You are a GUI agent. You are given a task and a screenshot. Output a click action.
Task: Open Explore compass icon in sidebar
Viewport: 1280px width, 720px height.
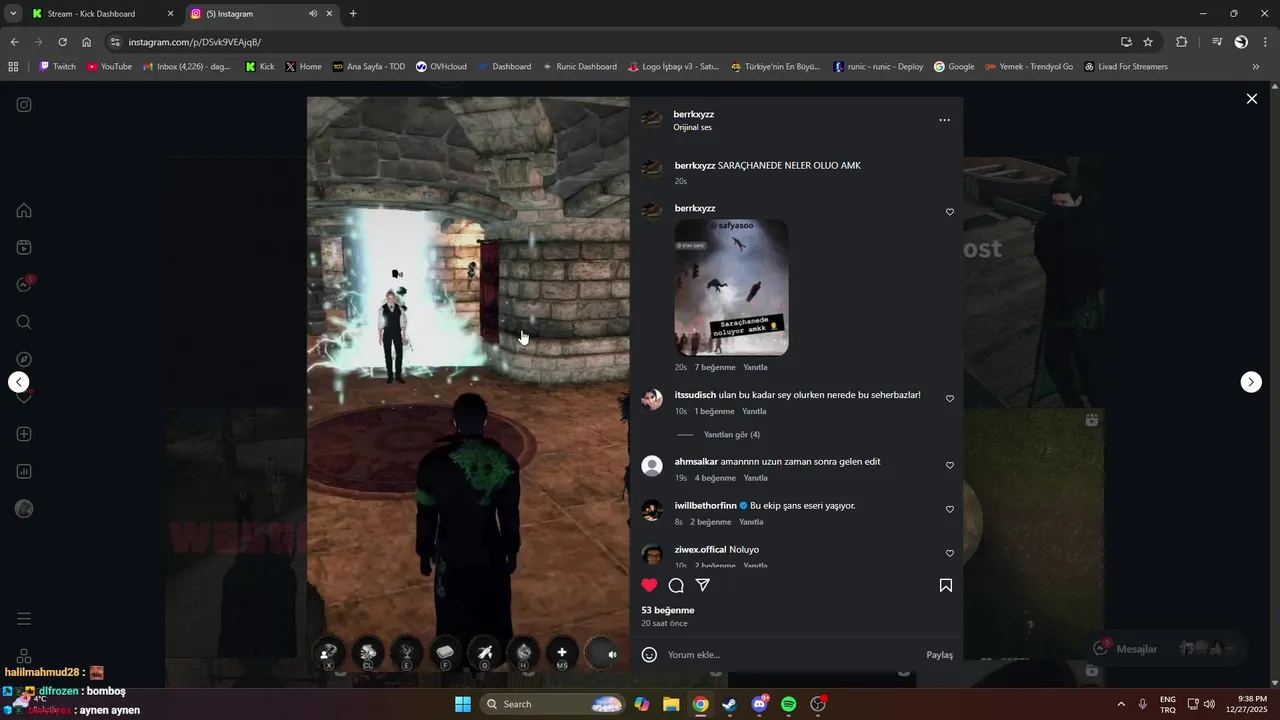(x=24, y=359)
